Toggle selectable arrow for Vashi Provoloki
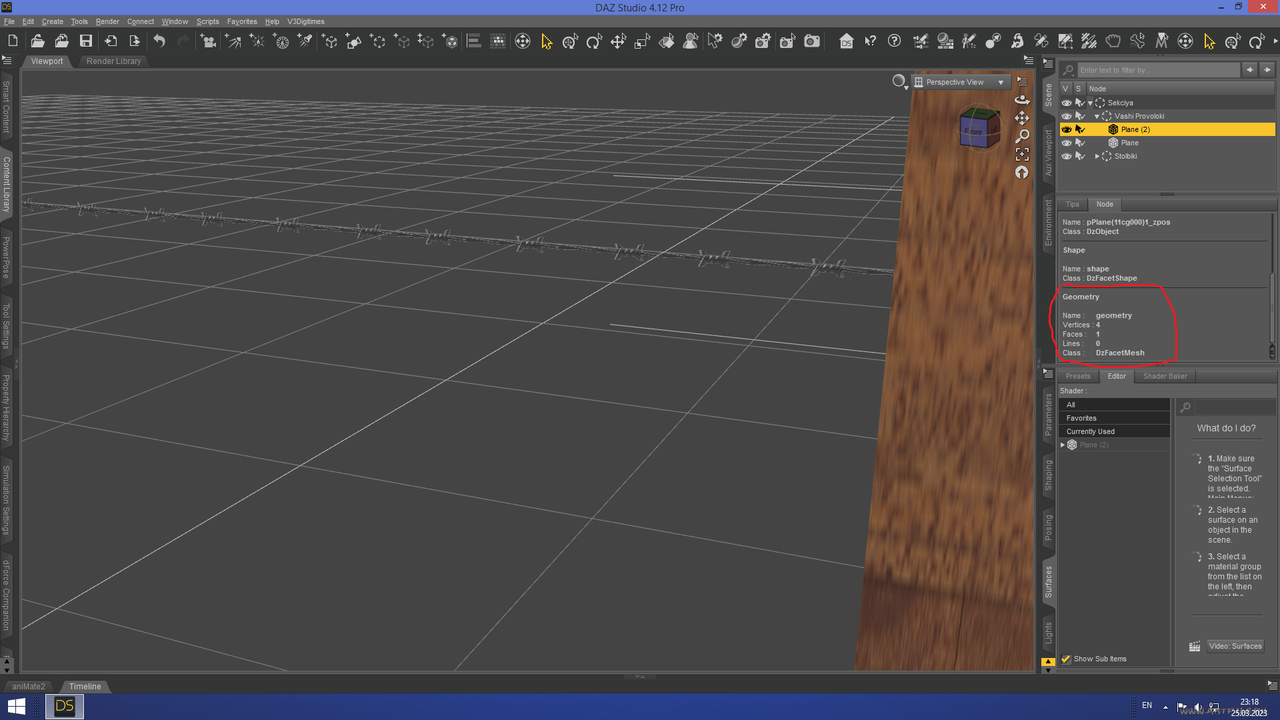 coord(1079,116)
